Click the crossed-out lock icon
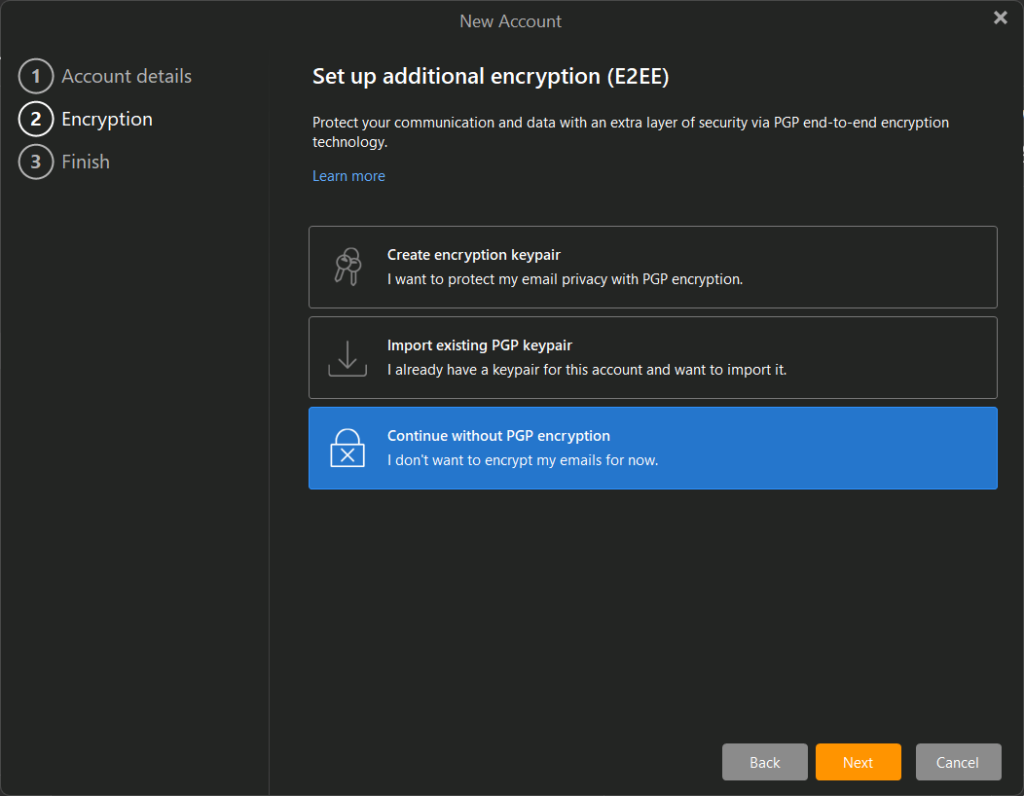 point(347,448)
